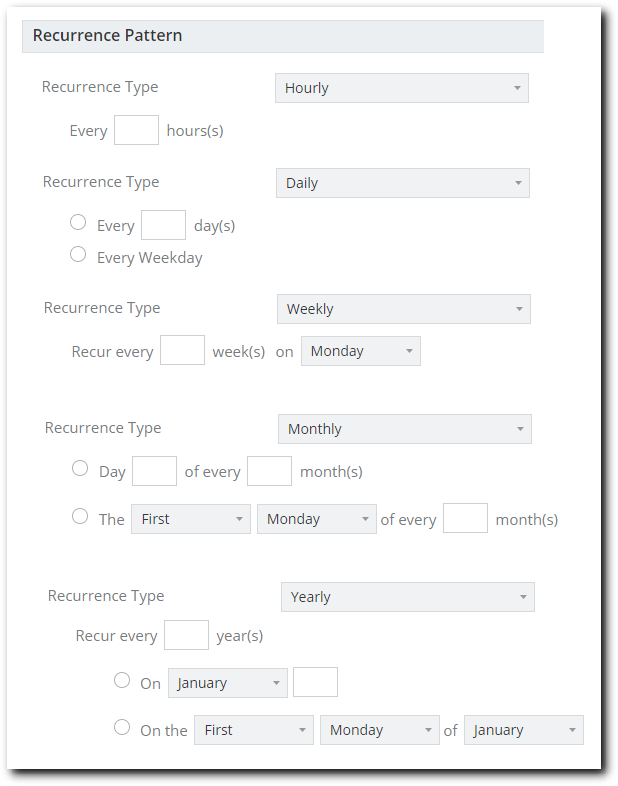
Task: Click the year(s) interval input field
Action: click(x=186, y=635)
